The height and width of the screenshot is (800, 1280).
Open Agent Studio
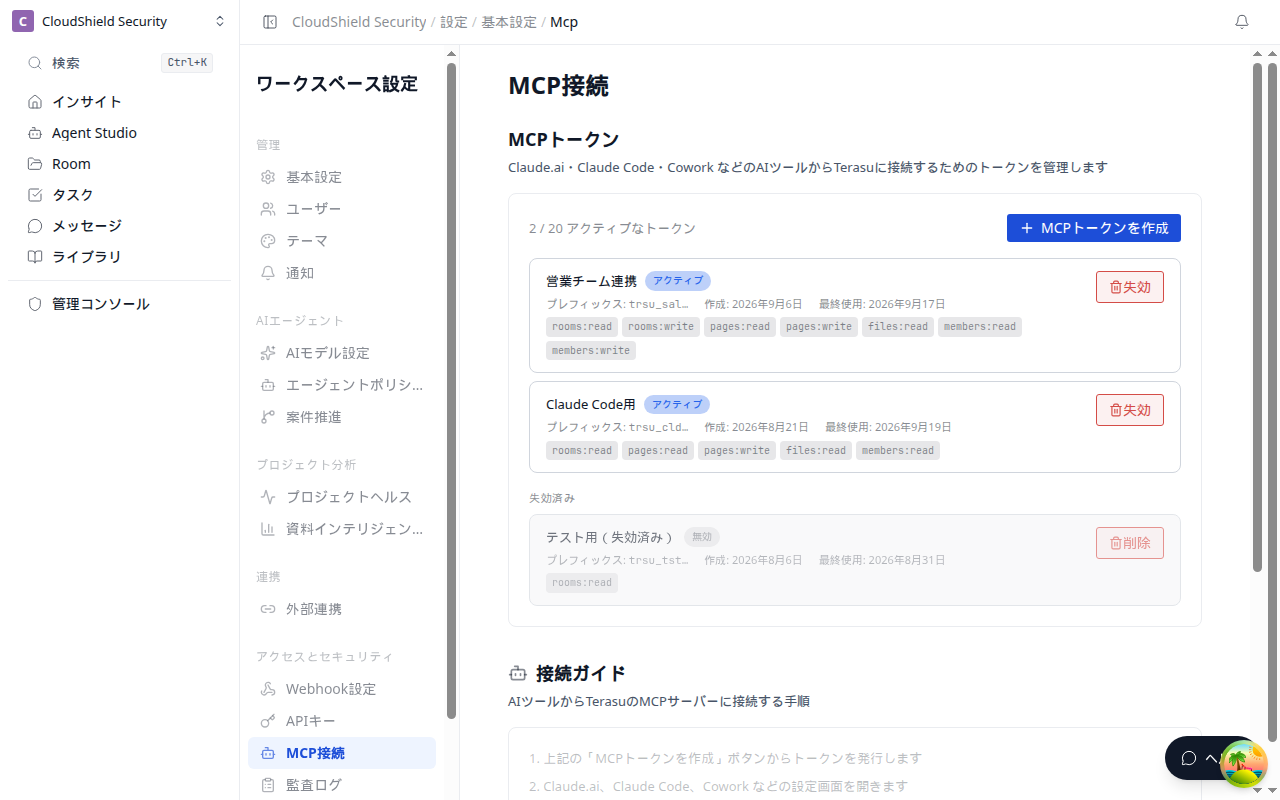(120, 133)
